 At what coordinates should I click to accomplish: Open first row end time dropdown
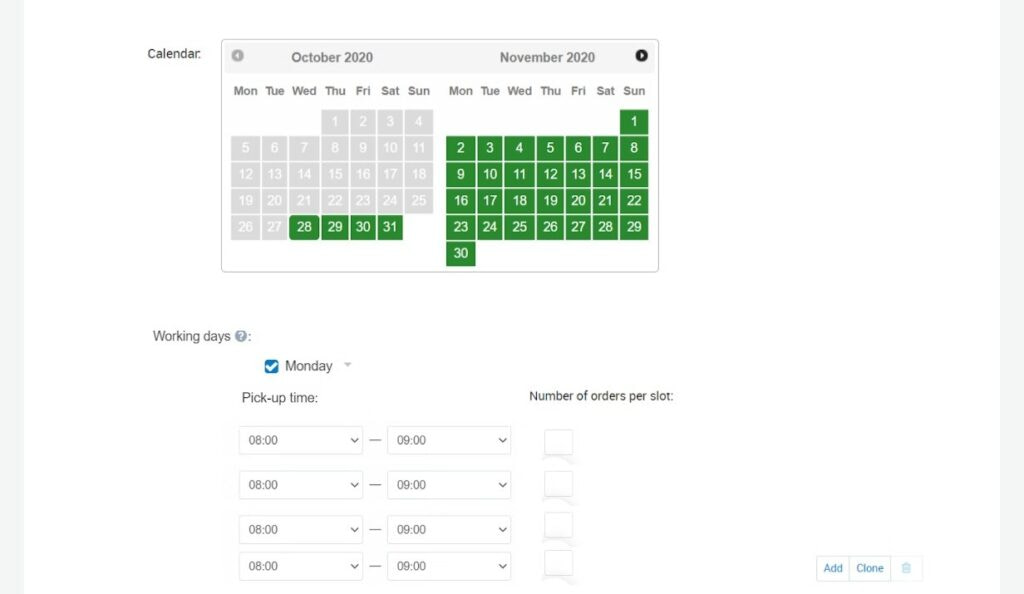pyautogui.click(x=448, y=441)
